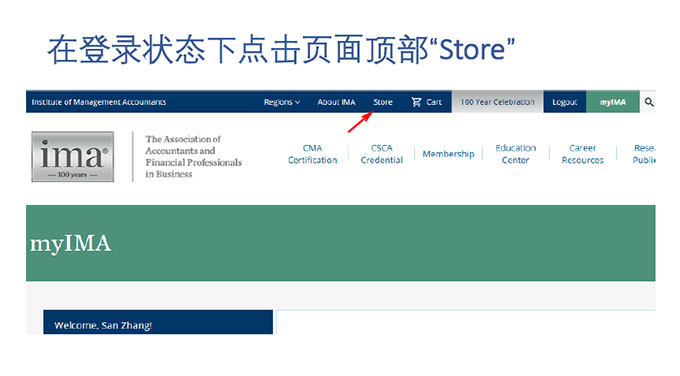Open the Store menu item

pos(382,102)
